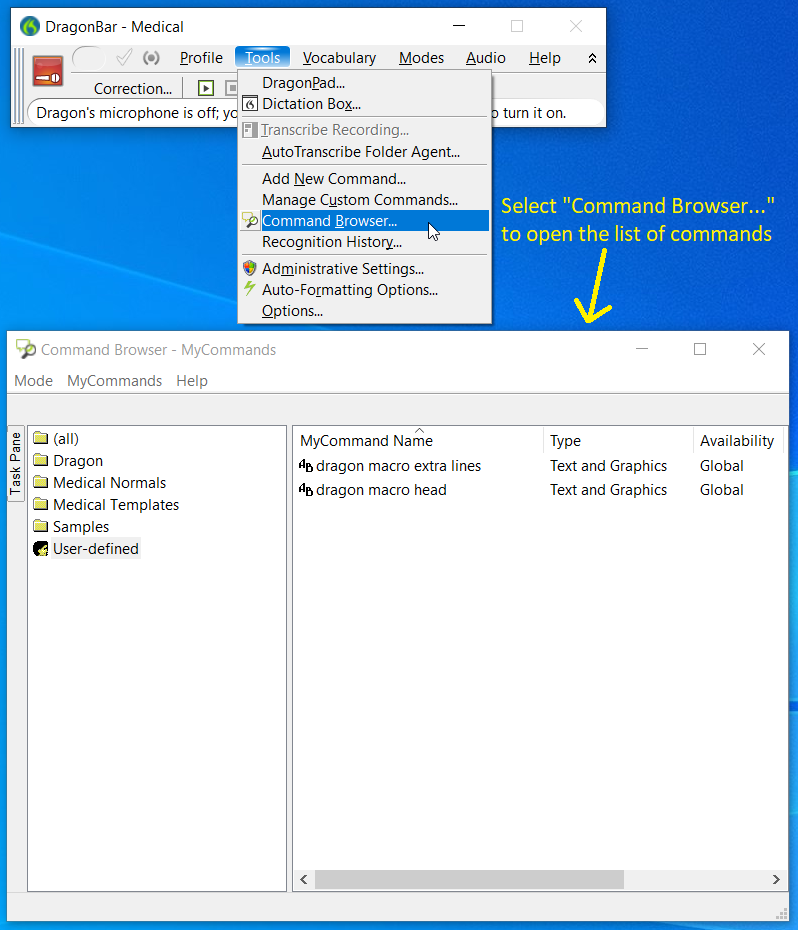Select User-defined tree label
Image resolution: width=798 pixels, height=930 pixels.
[96, 549]
